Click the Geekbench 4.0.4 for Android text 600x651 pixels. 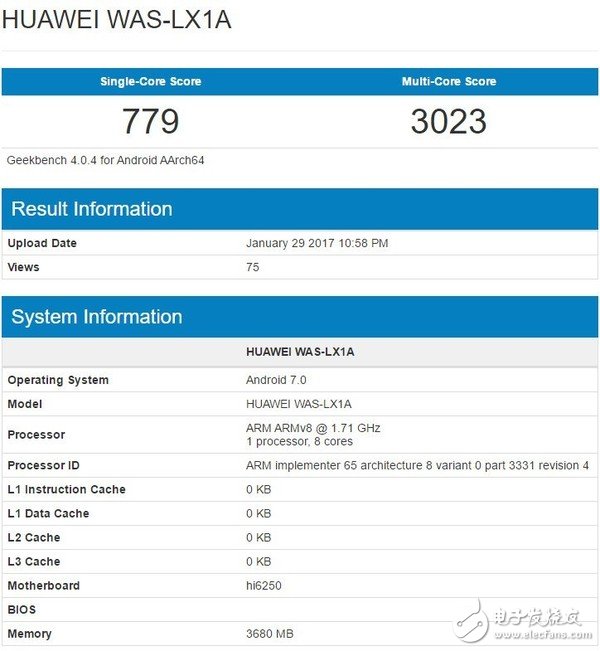(106, 160)
